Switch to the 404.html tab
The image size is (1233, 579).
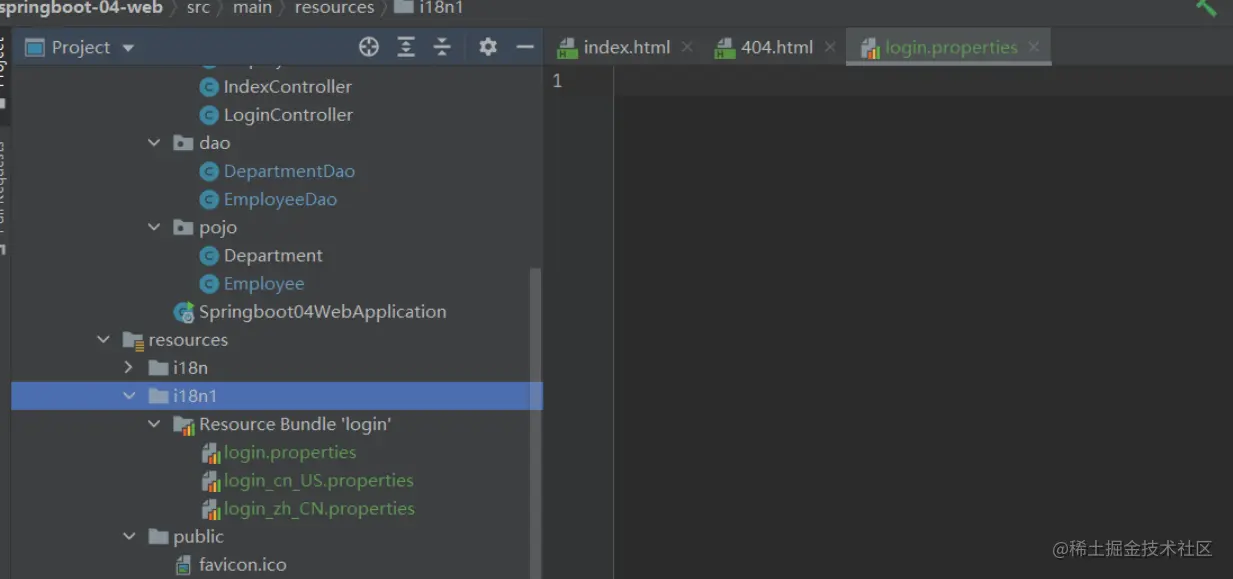coord(777,47)
